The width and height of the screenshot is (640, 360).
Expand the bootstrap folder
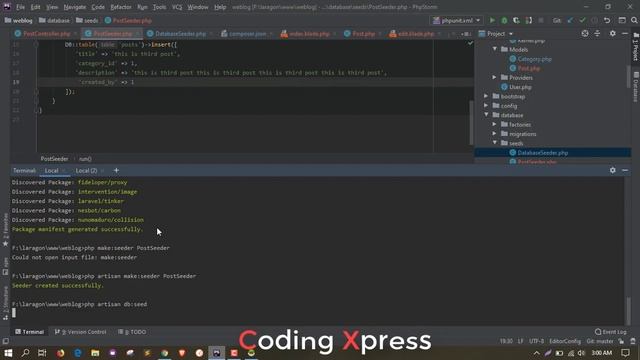486,96
